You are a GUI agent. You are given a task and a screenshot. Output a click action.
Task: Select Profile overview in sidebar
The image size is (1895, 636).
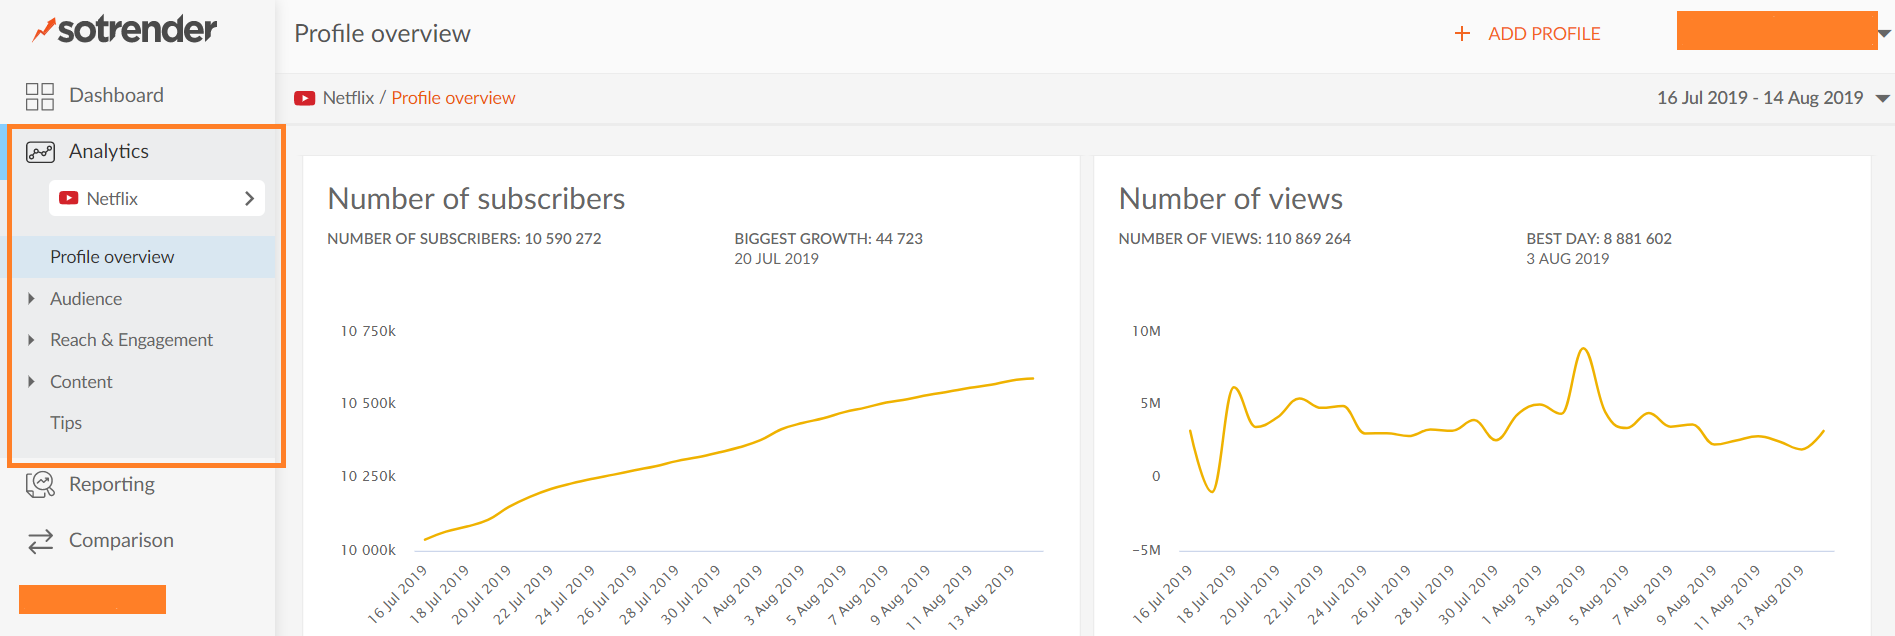tap(112, 257)
